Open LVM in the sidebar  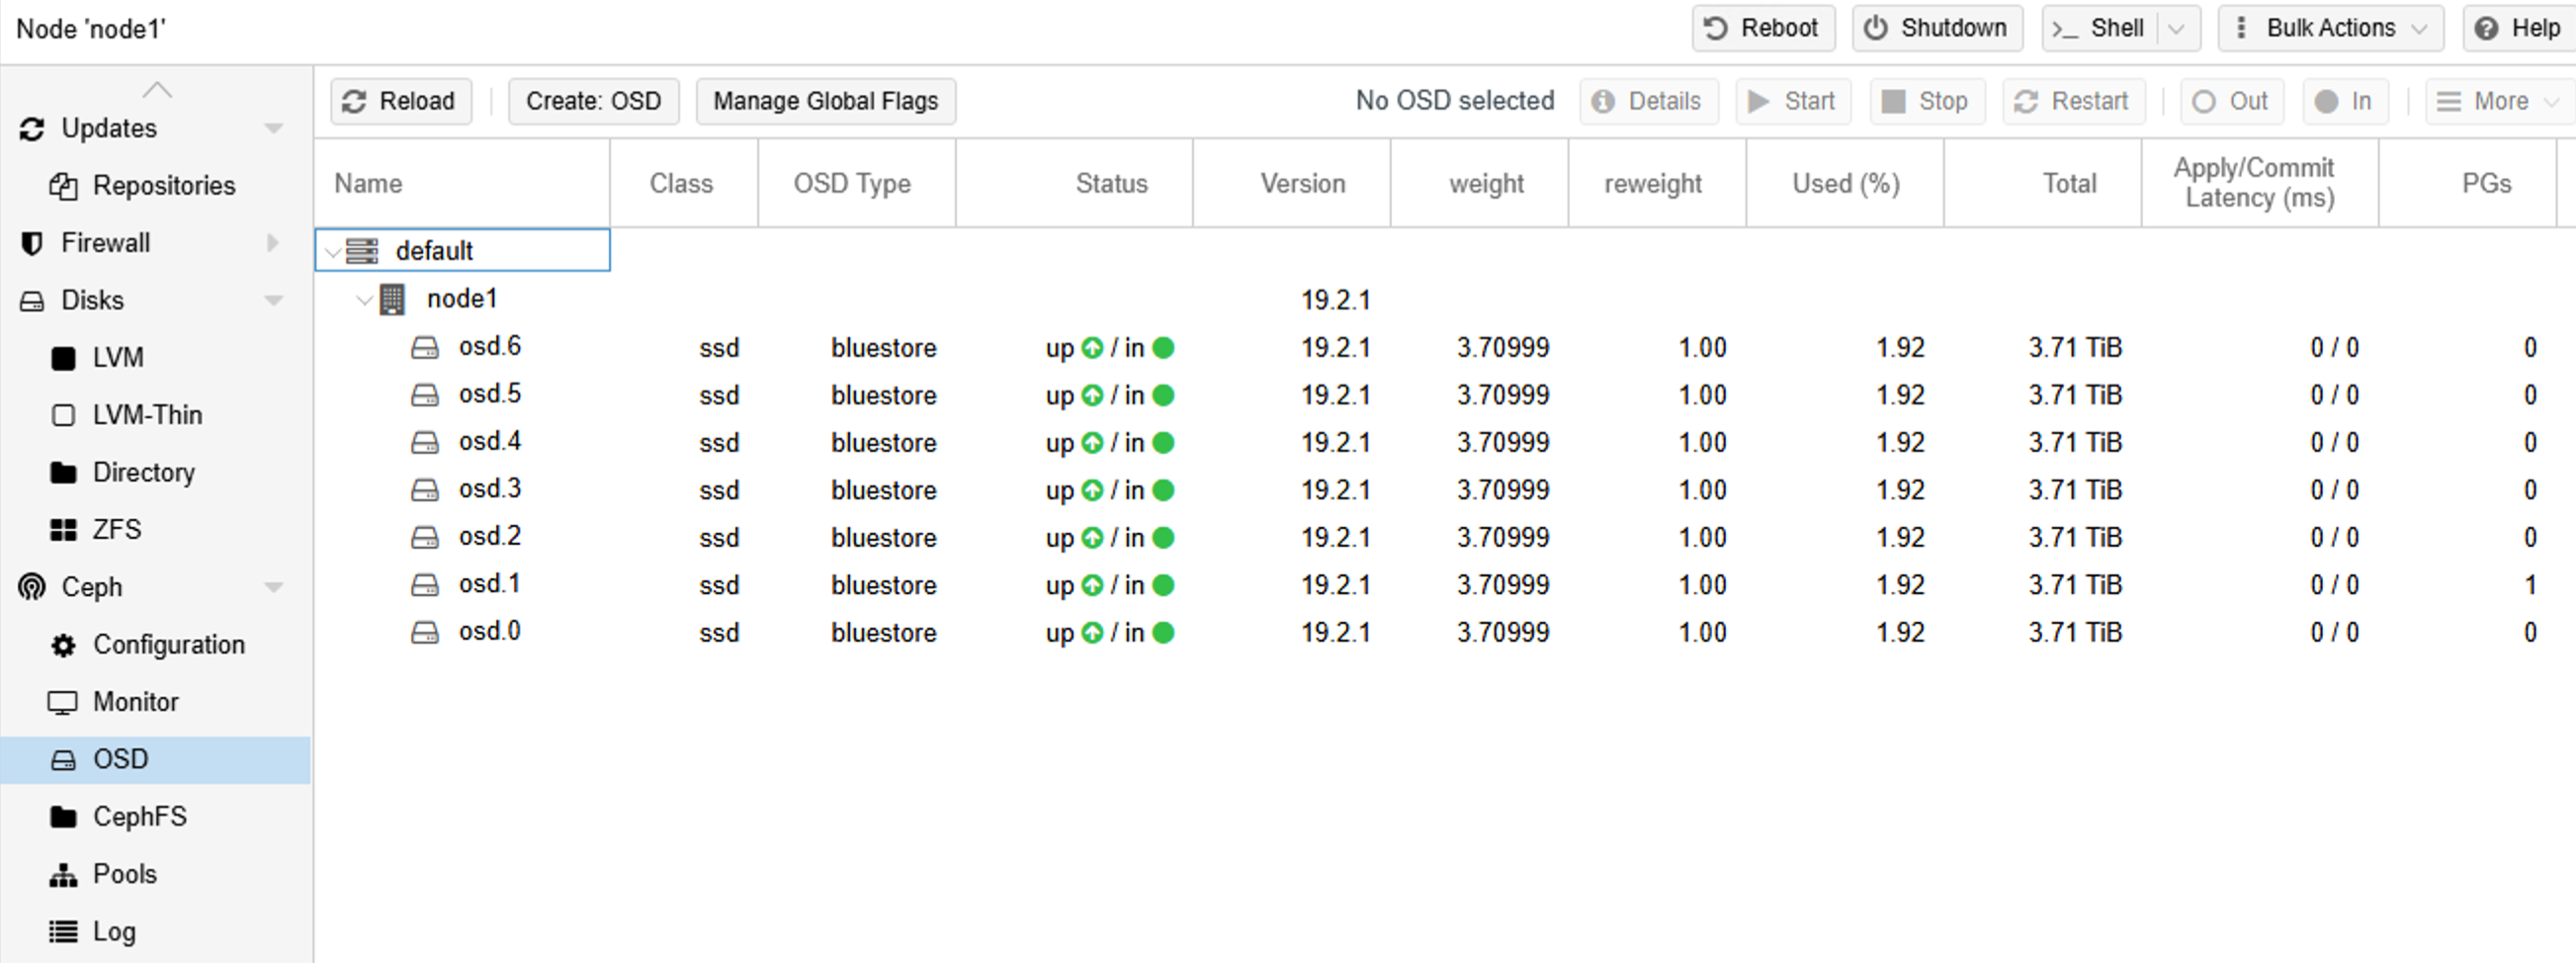(x=118, y=357)
